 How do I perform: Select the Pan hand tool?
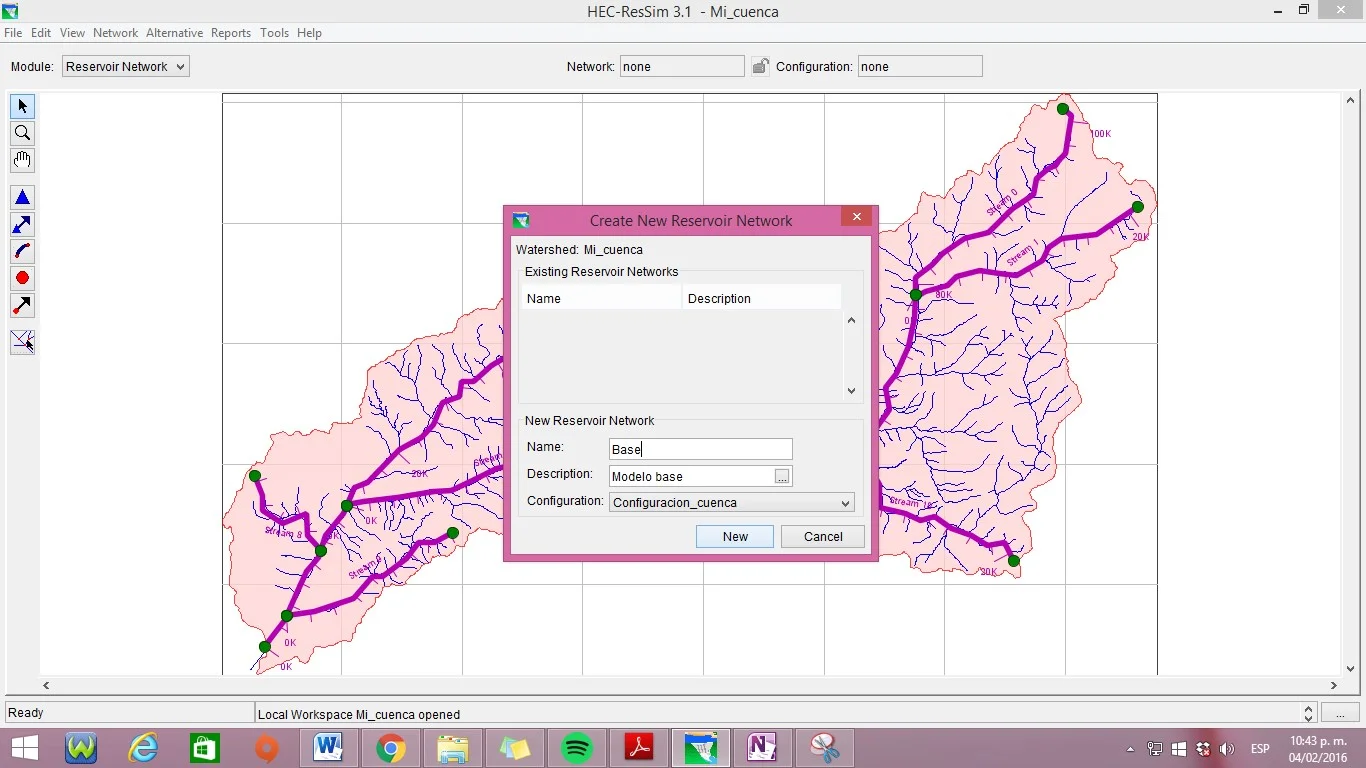pos(22,160)
